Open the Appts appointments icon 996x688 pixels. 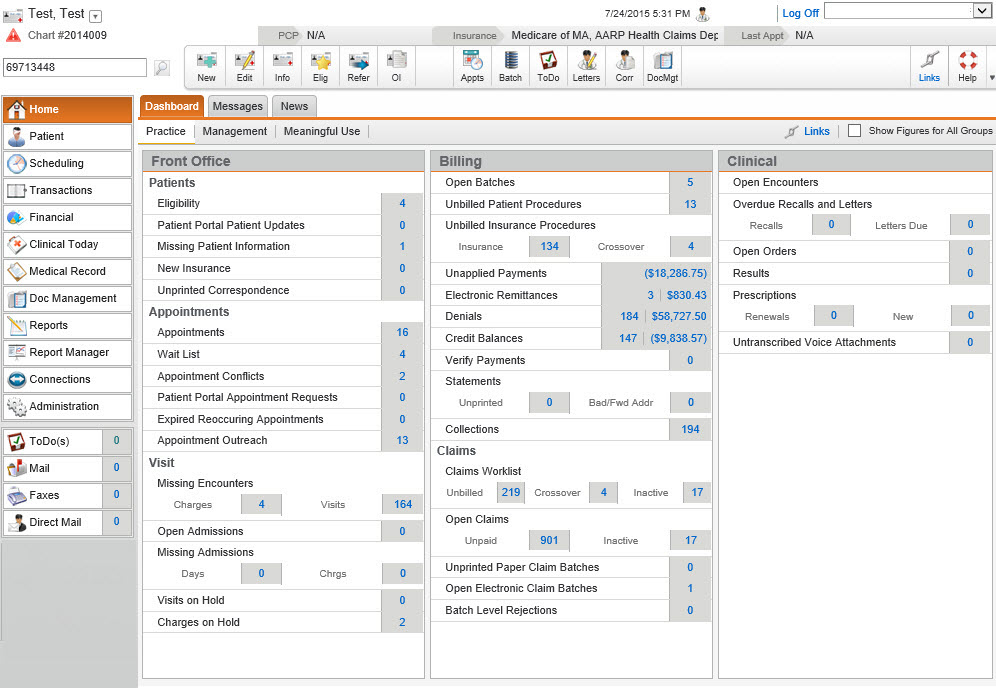point(472,66)
